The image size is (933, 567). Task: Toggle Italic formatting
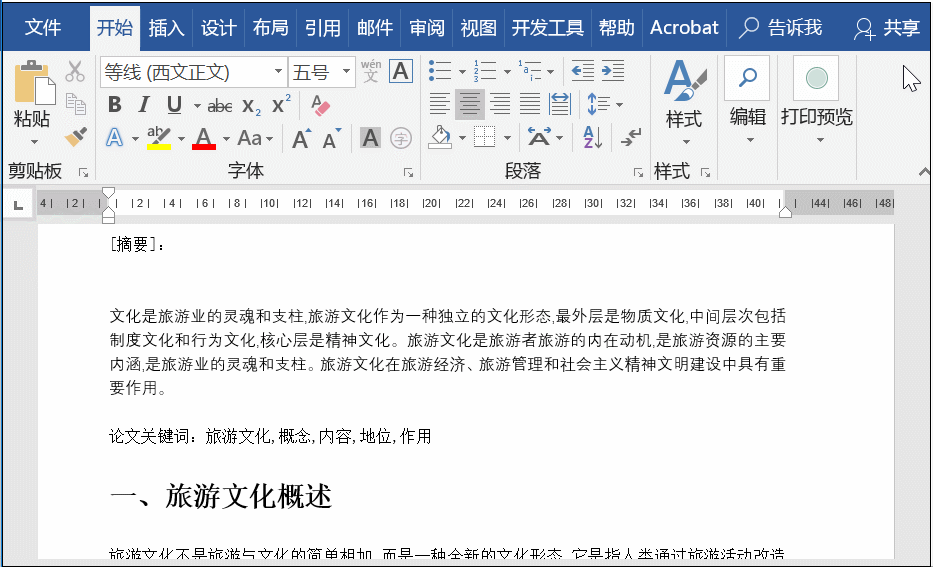pyautogui.click(x=143, y=105)
